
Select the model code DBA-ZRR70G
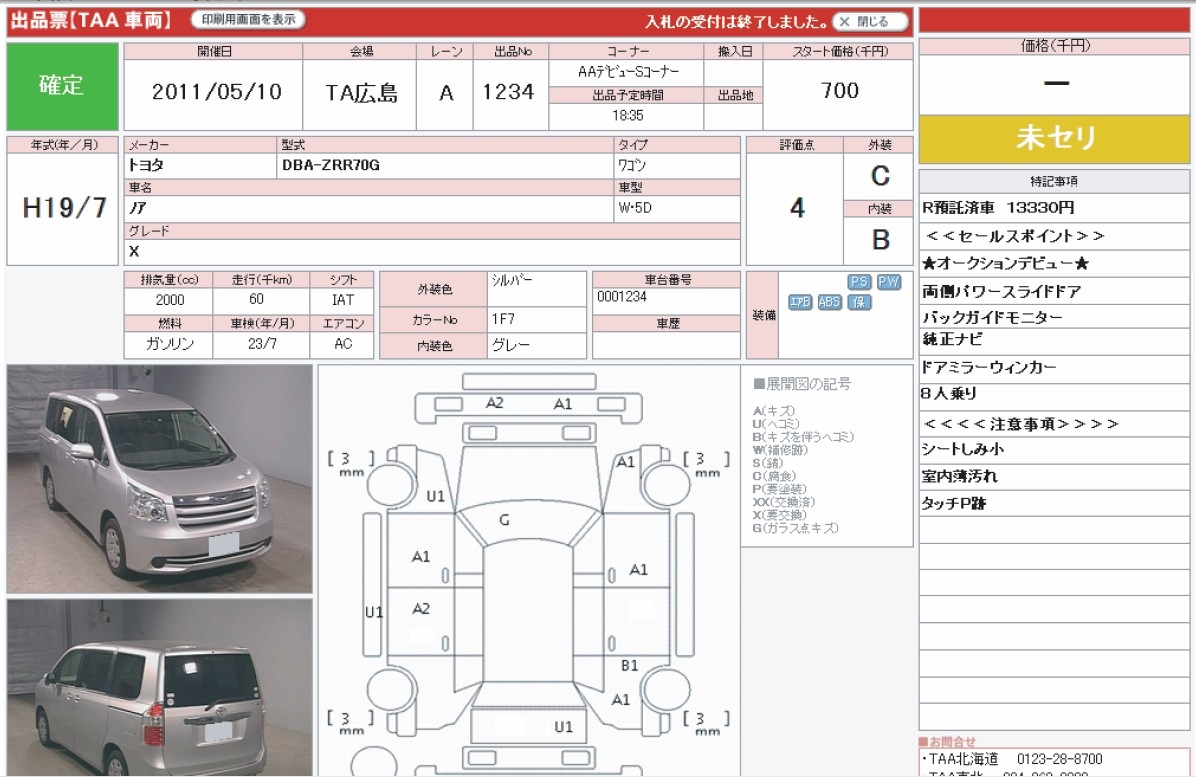tap(331, 165)
